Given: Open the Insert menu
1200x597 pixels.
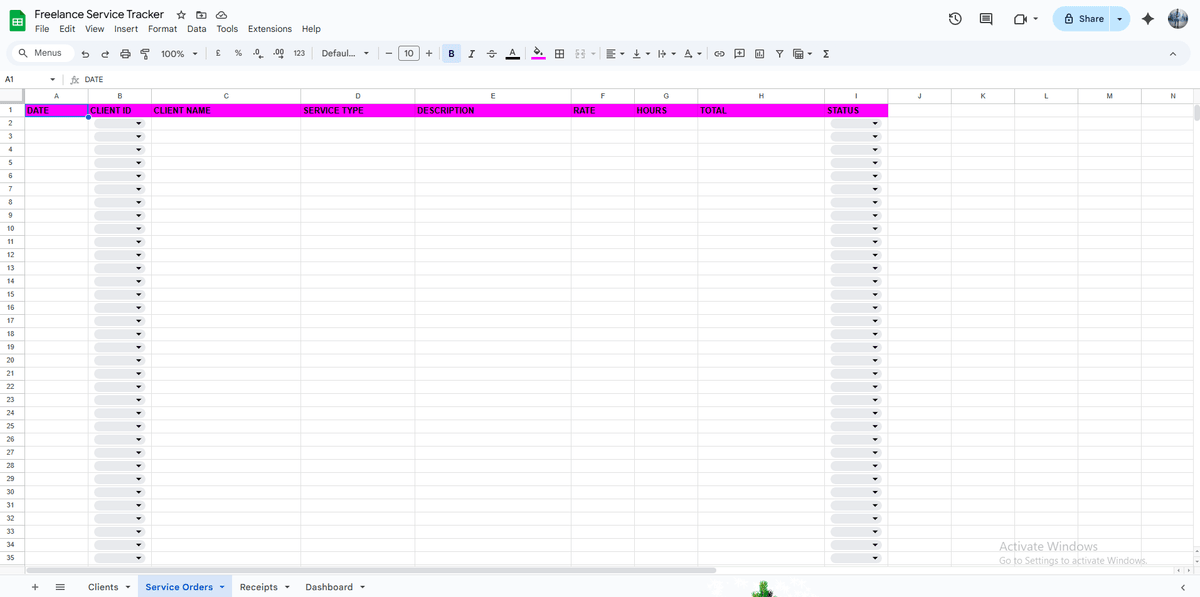Looking at the screenshot, I should 126,29.
